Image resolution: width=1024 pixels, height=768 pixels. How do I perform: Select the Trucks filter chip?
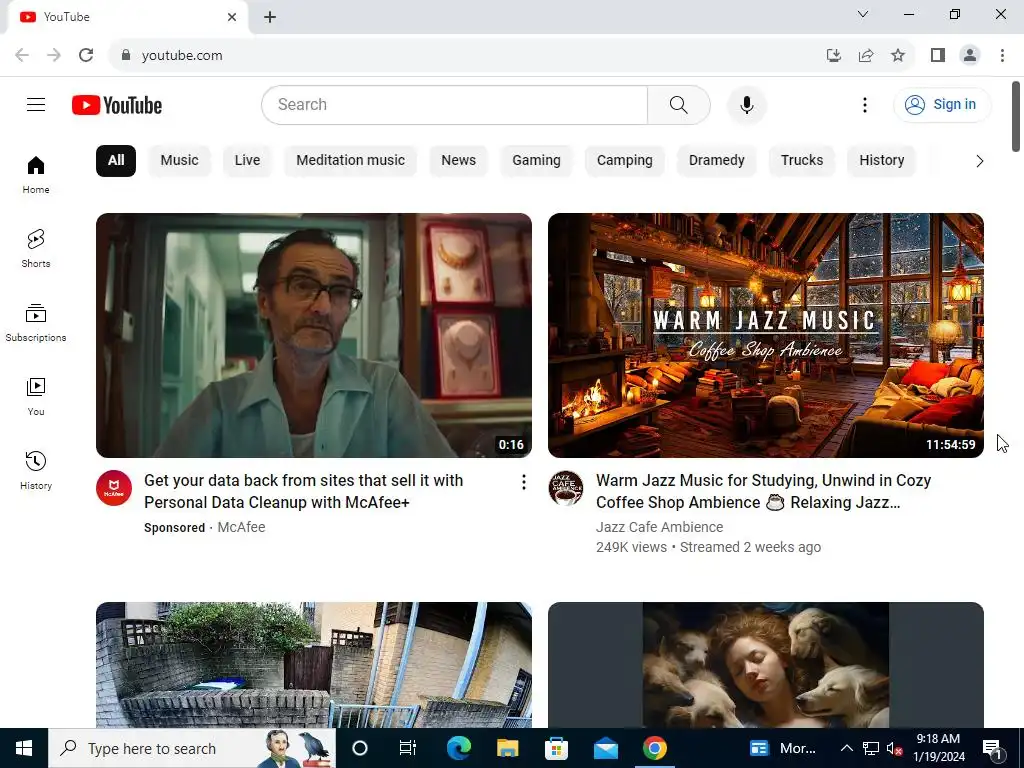[802, 161]
